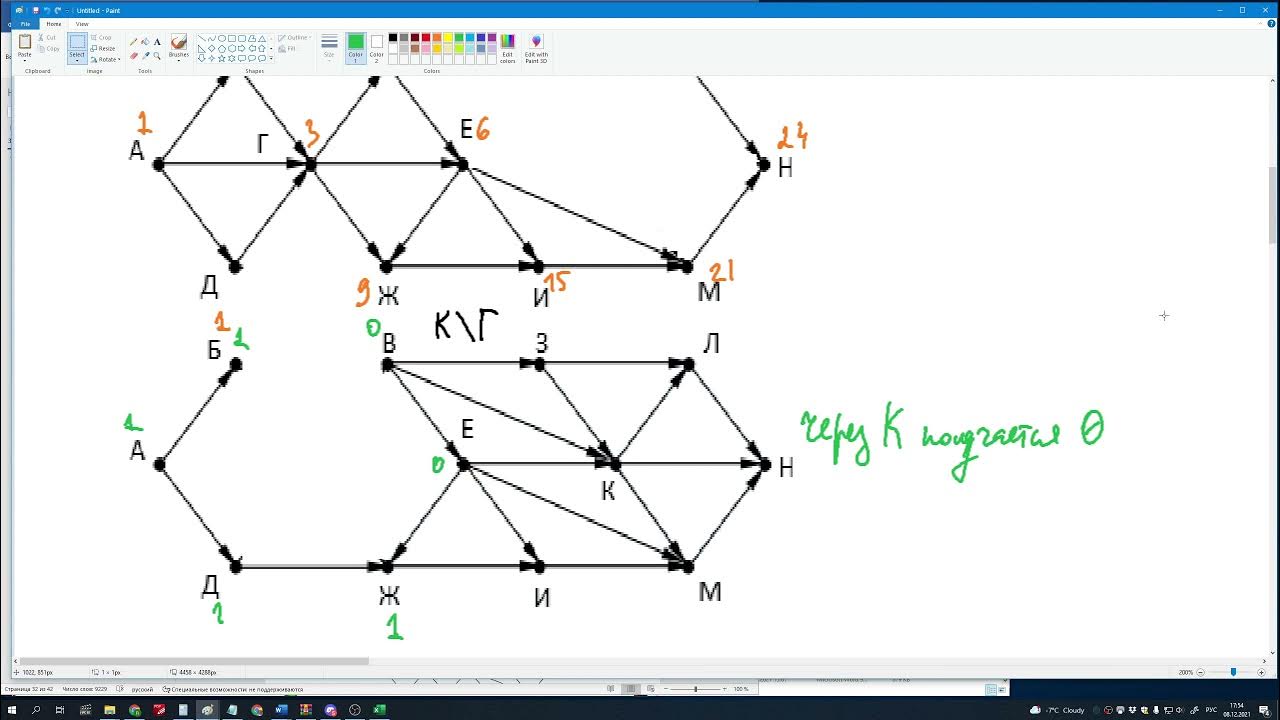Activate Color 1 foreground slot
This screenshot has height=720, width=1280.
pos(356,48)
